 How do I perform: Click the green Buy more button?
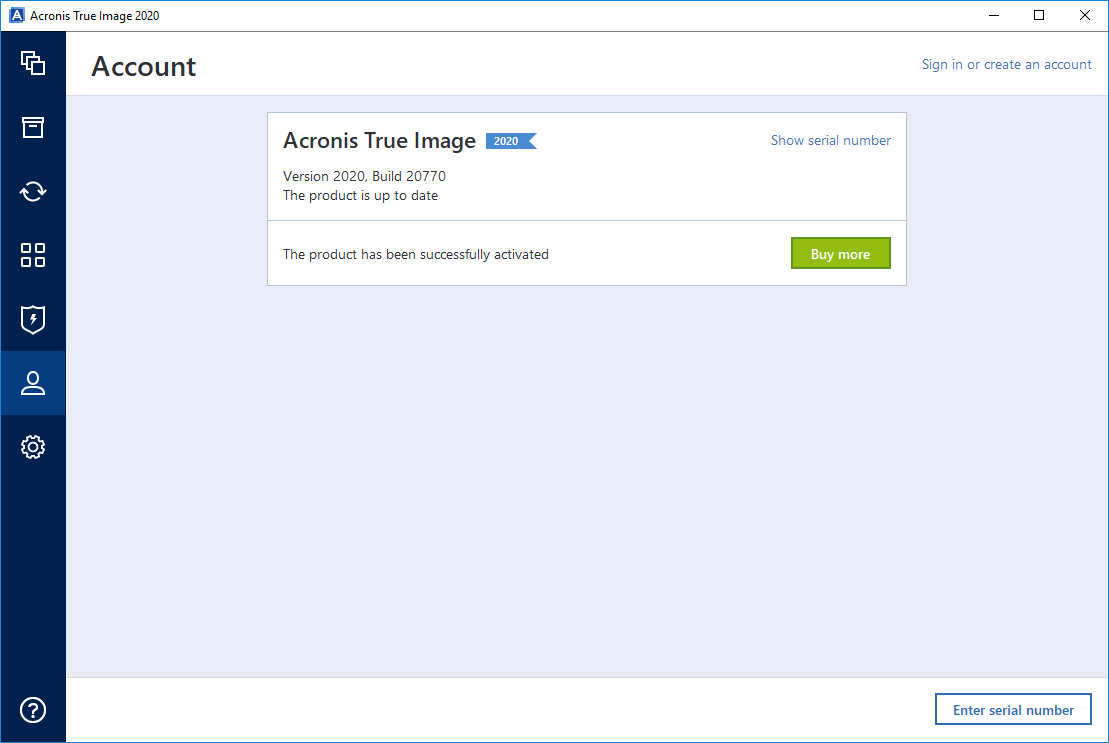(x=840, y=253)
